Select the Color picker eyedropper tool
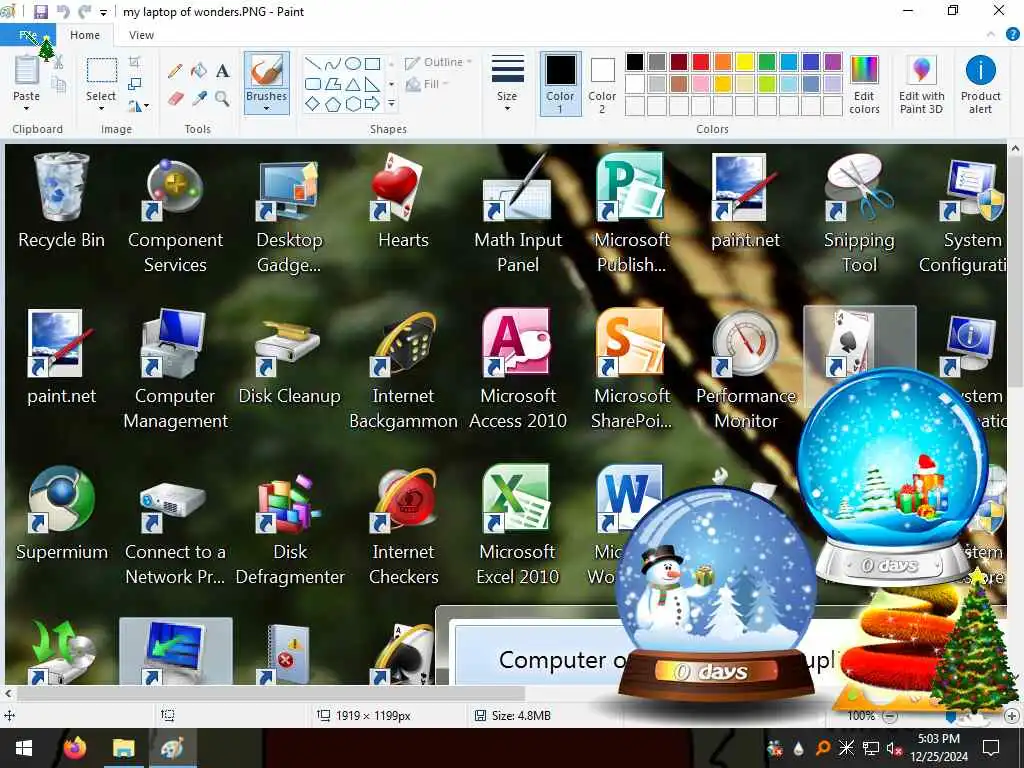This screenshot has height=768, width=1024. tap(199, 99)
